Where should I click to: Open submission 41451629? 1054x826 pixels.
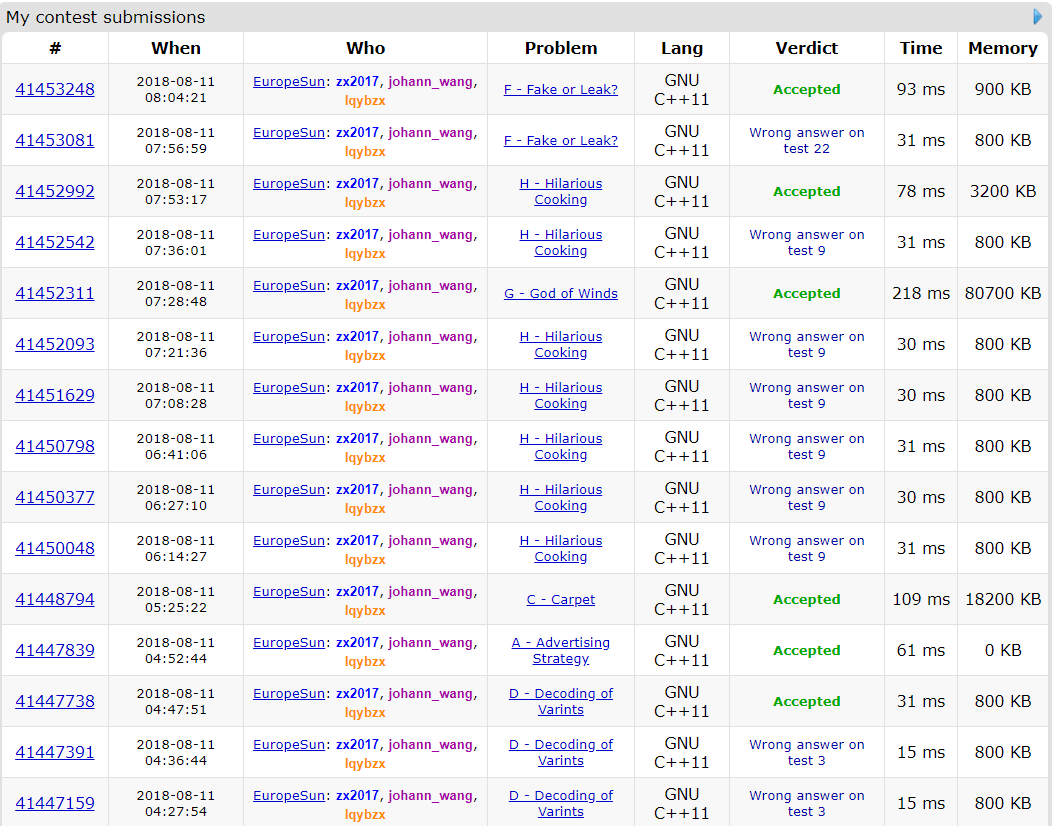click(55, 395)
